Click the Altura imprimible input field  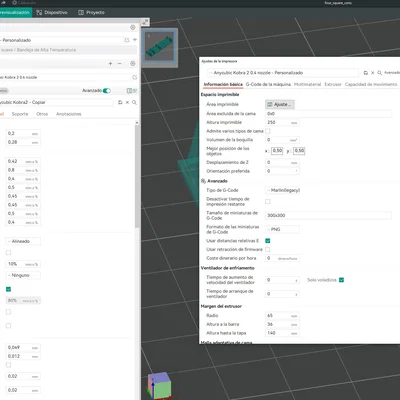coord(282,122)
